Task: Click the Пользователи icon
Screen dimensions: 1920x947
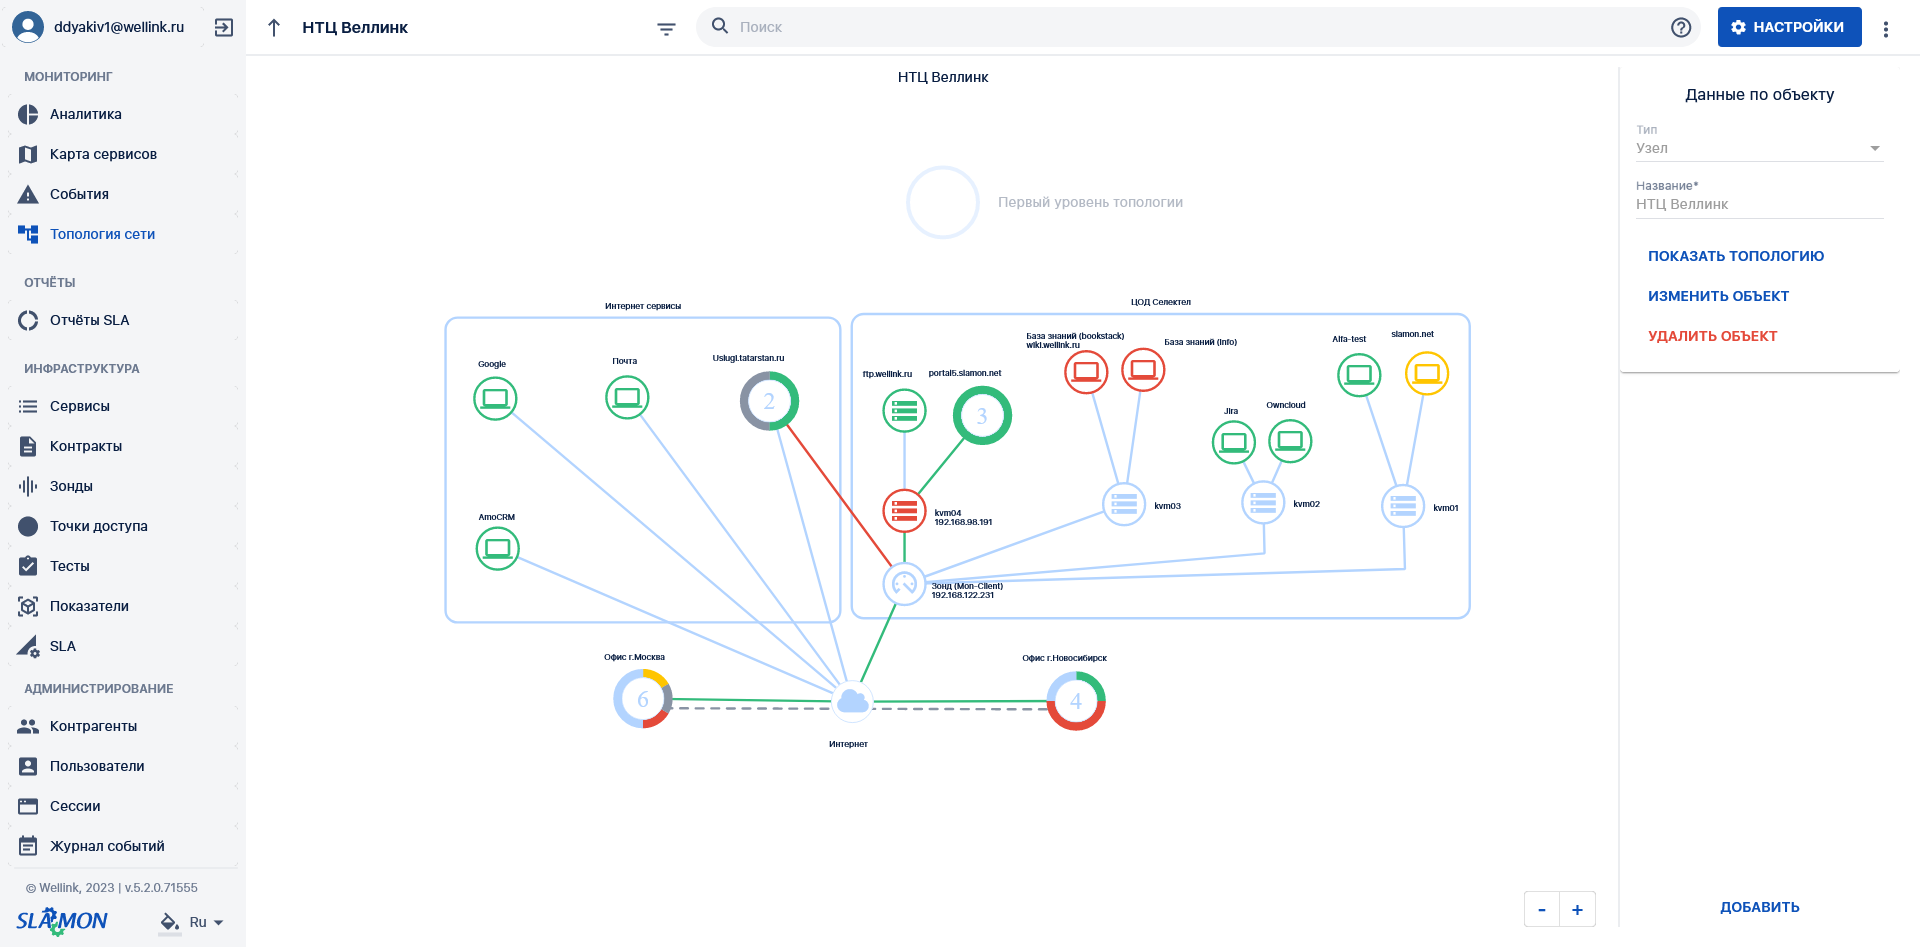Action: tap(28, 766)
